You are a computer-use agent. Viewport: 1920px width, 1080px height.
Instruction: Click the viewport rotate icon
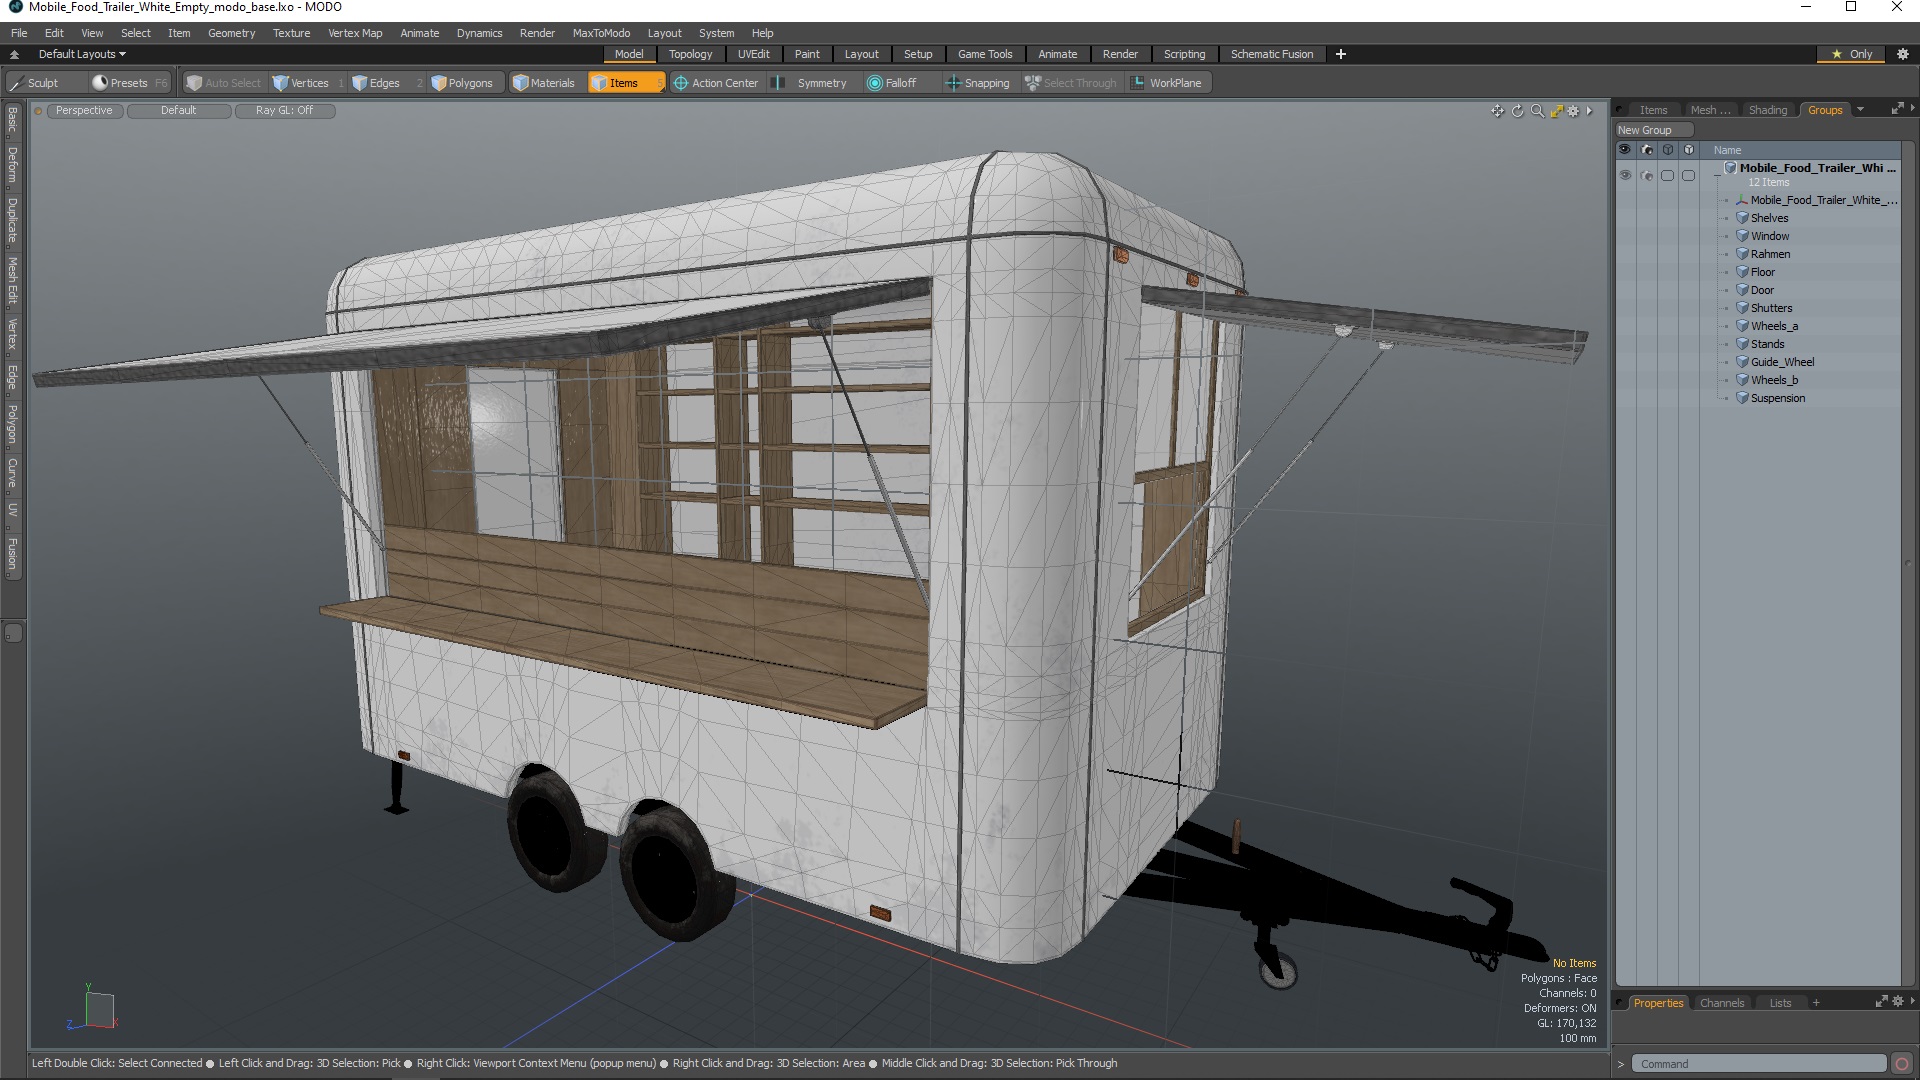click(1517, 111)
